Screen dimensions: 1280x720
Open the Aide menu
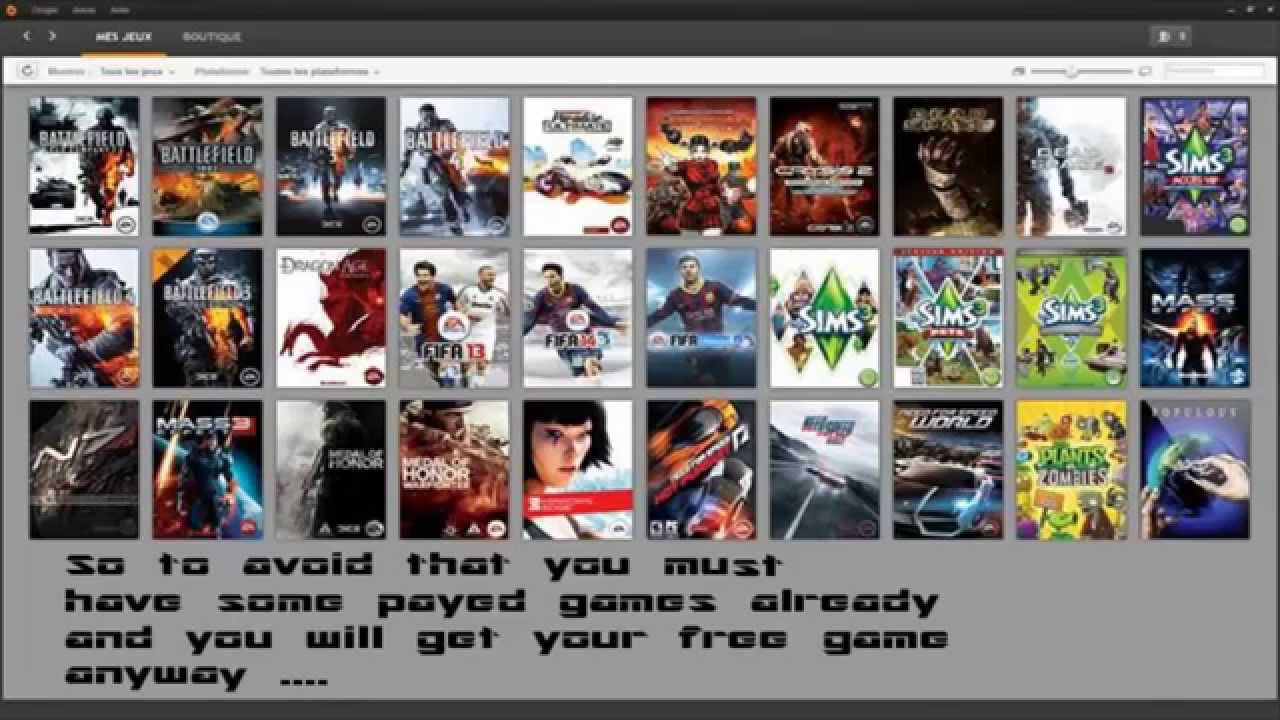(120, 9)
